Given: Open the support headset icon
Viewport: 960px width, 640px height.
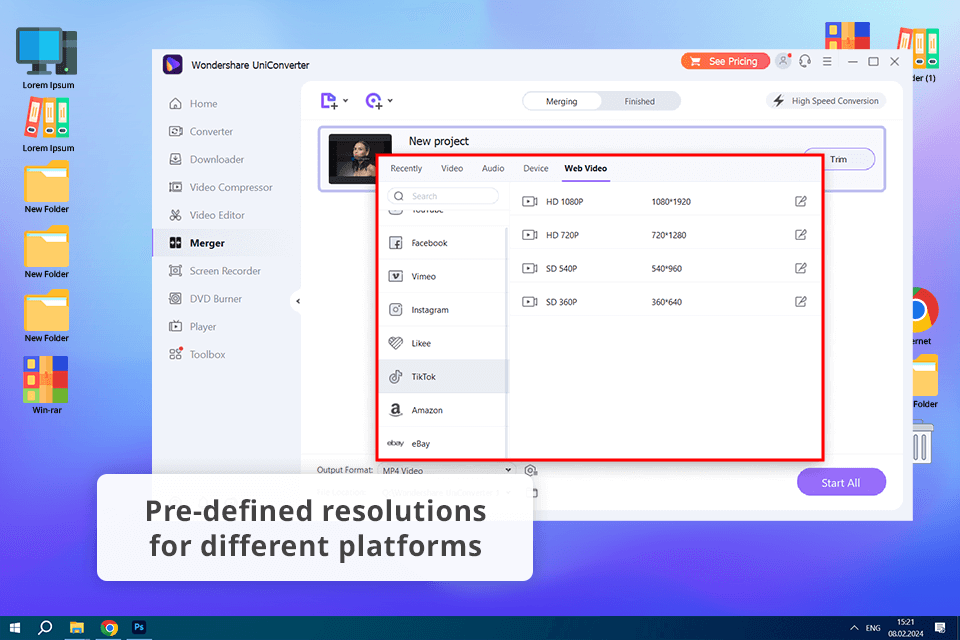Looking at the screenshot, I should 805,61.
